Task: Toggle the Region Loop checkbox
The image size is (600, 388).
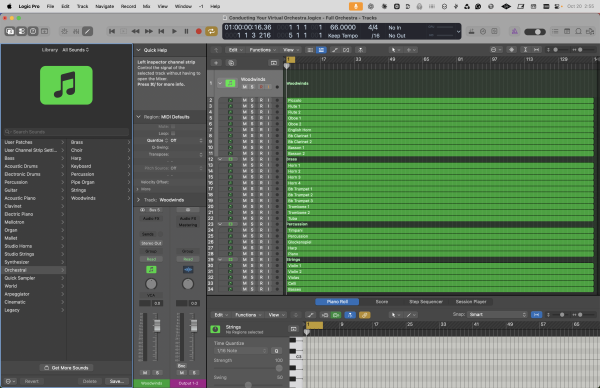Action: (173, 134)
